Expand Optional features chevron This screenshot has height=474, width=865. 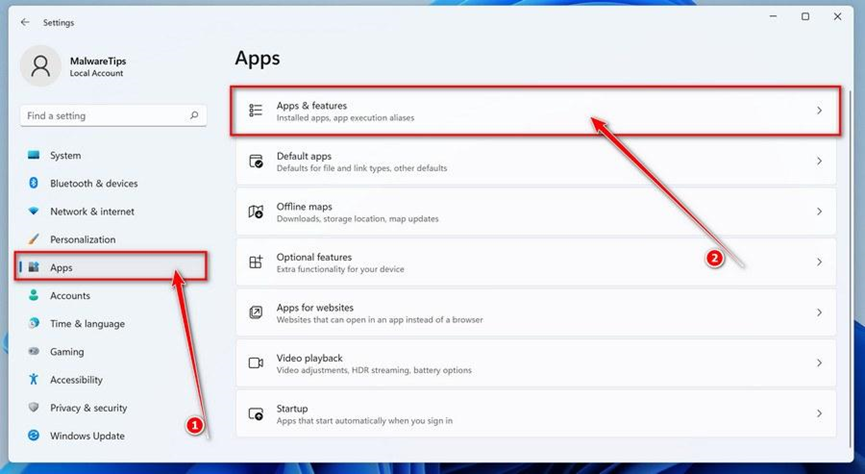(819, 262)
